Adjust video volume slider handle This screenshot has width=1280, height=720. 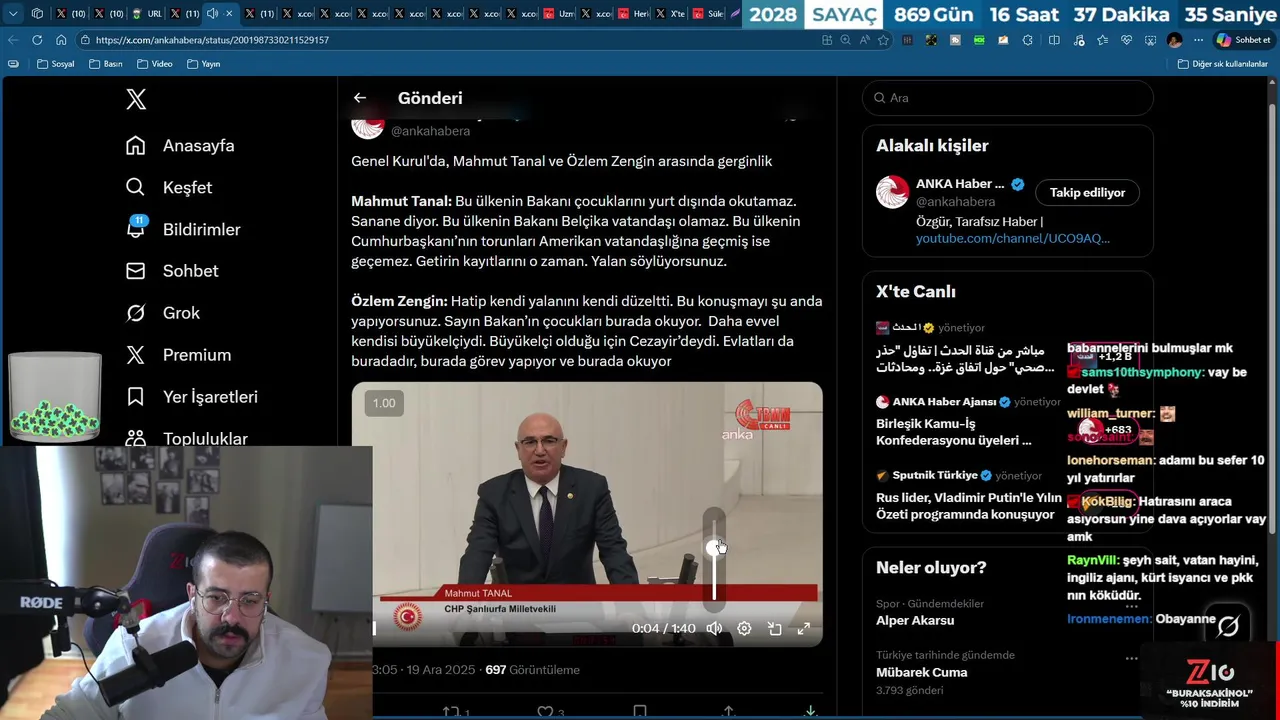click(714, 547)
